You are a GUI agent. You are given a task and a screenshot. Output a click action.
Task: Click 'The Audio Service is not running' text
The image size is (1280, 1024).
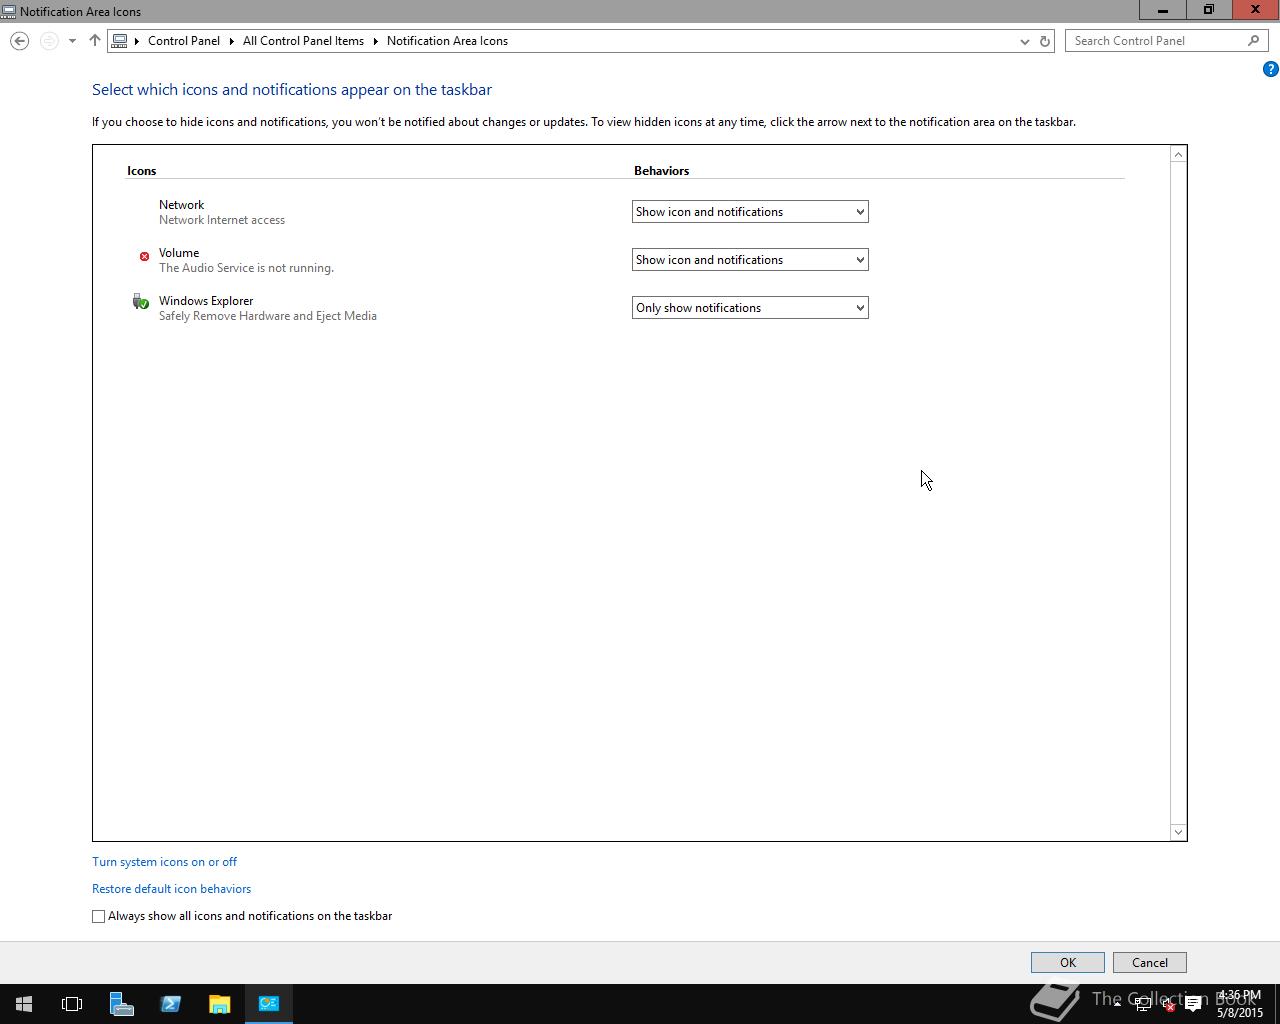tap(246, 268)
